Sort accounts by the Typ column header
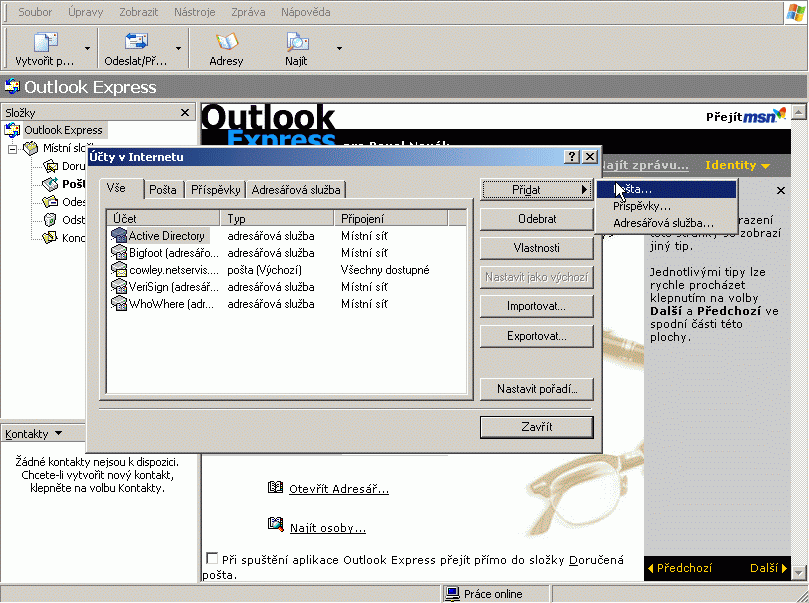This screenshot has width=809, height=603. coord(277,218)
